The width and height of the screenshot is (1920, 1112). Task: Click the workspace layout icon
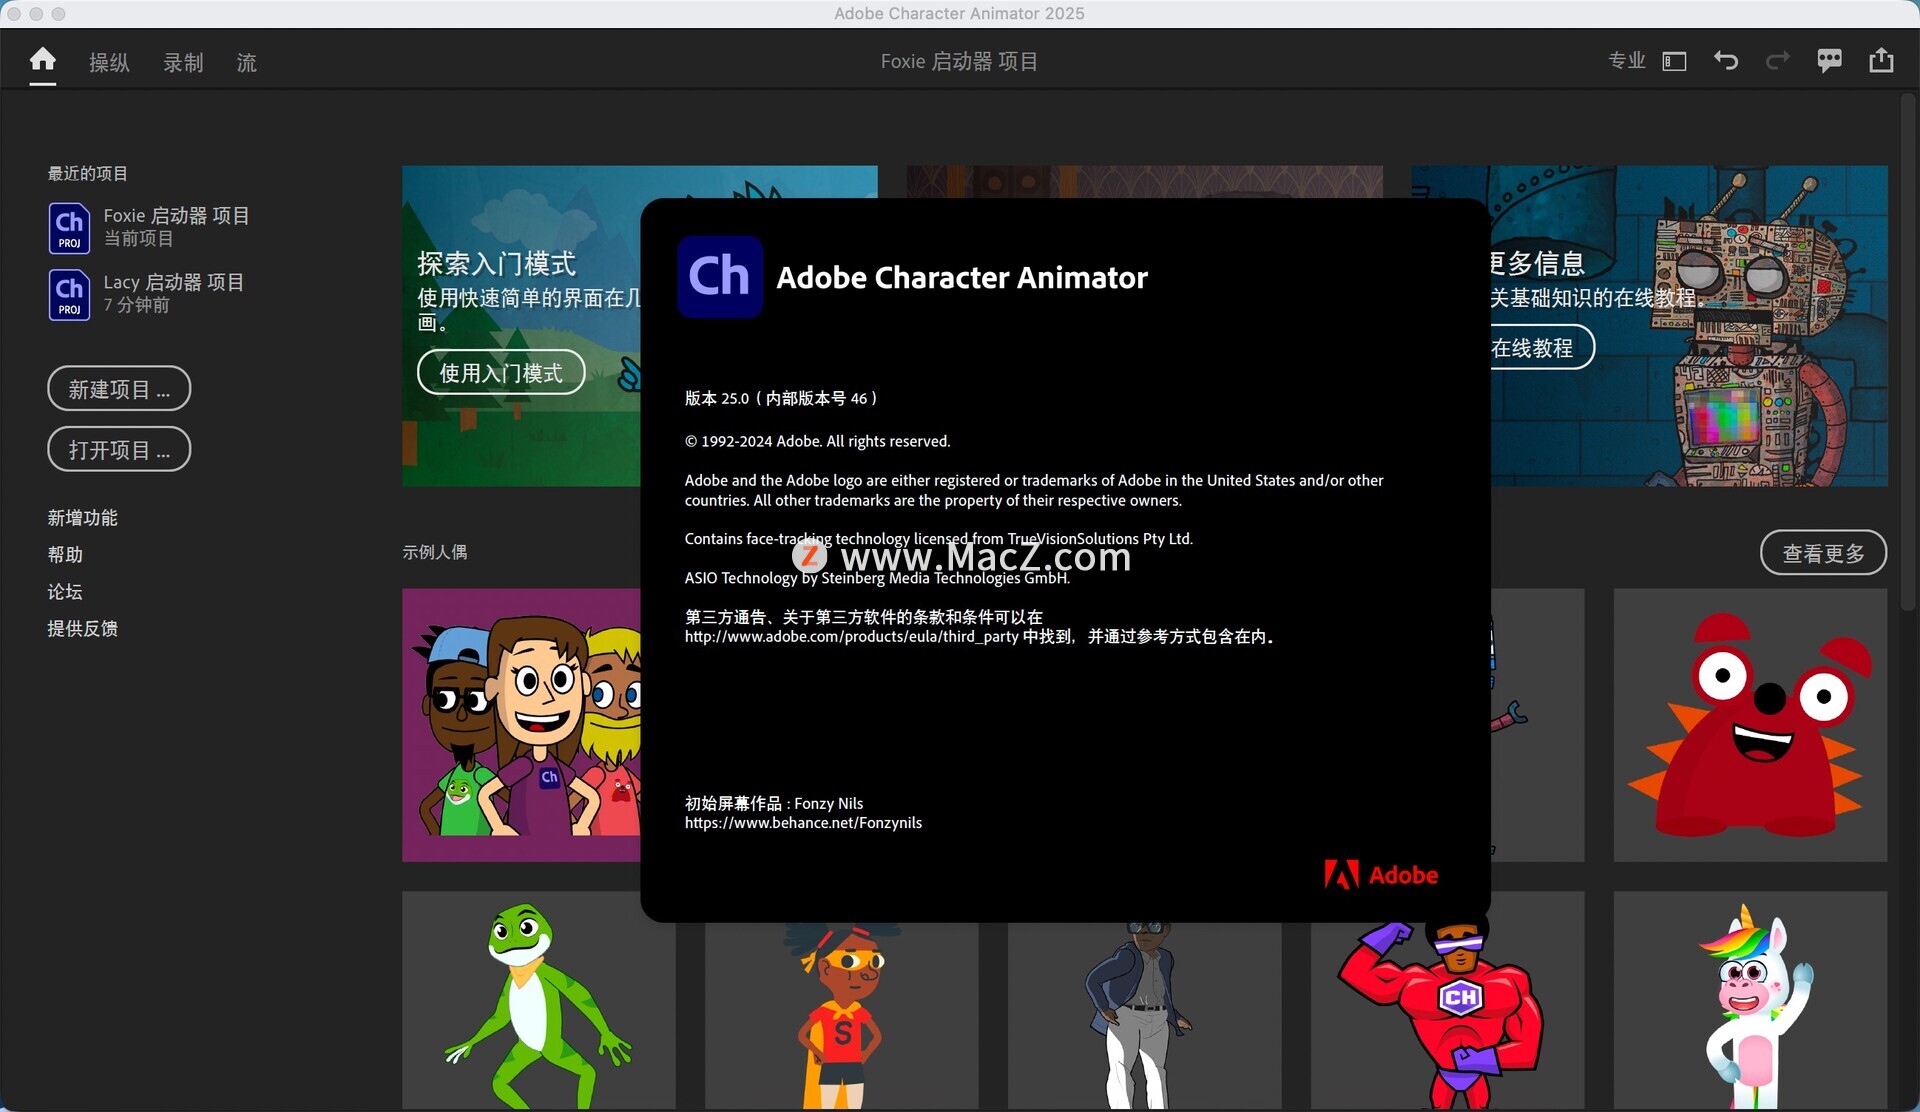[x=1674, y=62]
